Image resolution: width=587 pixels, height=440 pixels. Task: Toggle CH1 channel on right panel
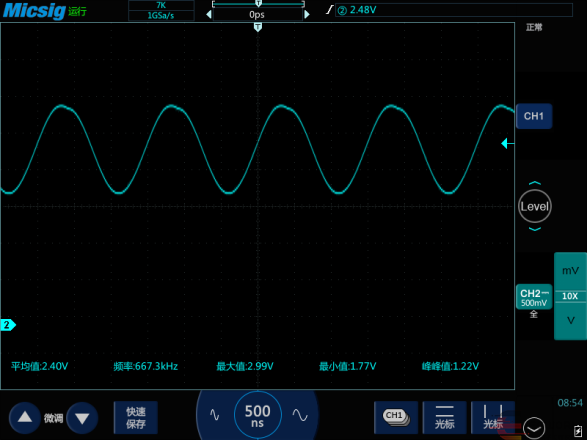click(534, 116)
